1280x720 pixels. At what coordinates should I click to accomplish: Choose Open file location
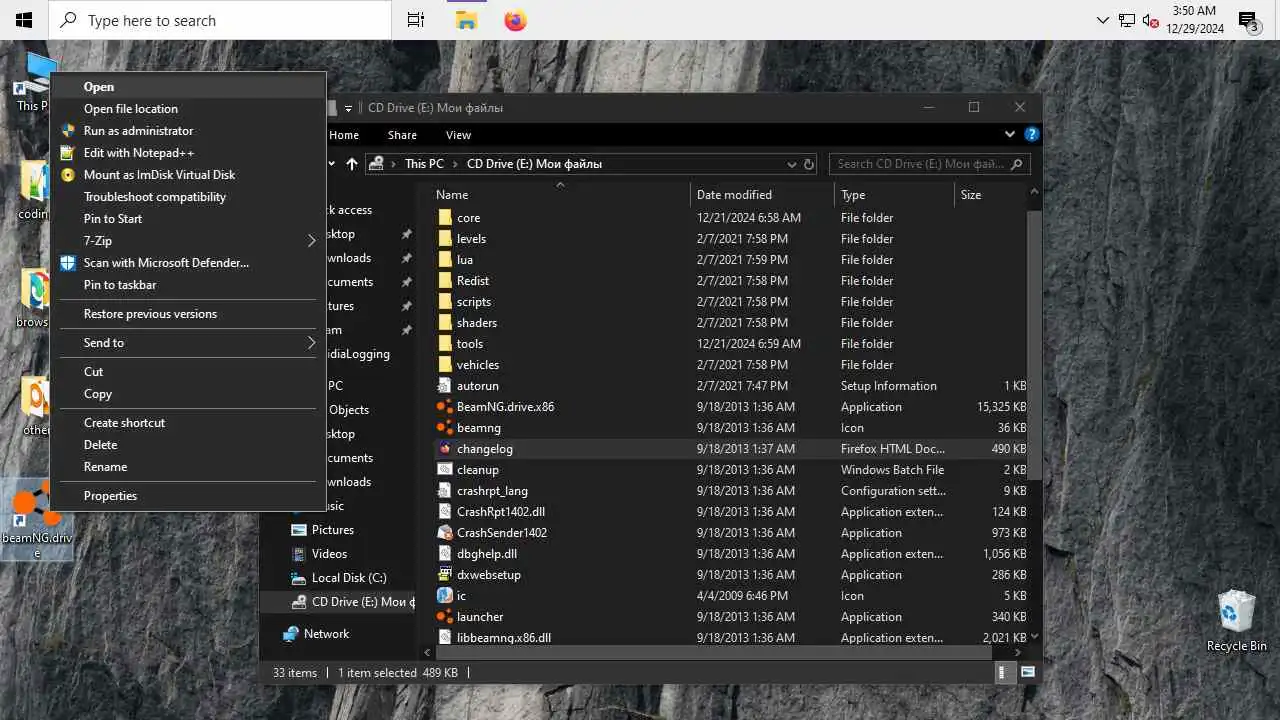click(x=188, y=109)
